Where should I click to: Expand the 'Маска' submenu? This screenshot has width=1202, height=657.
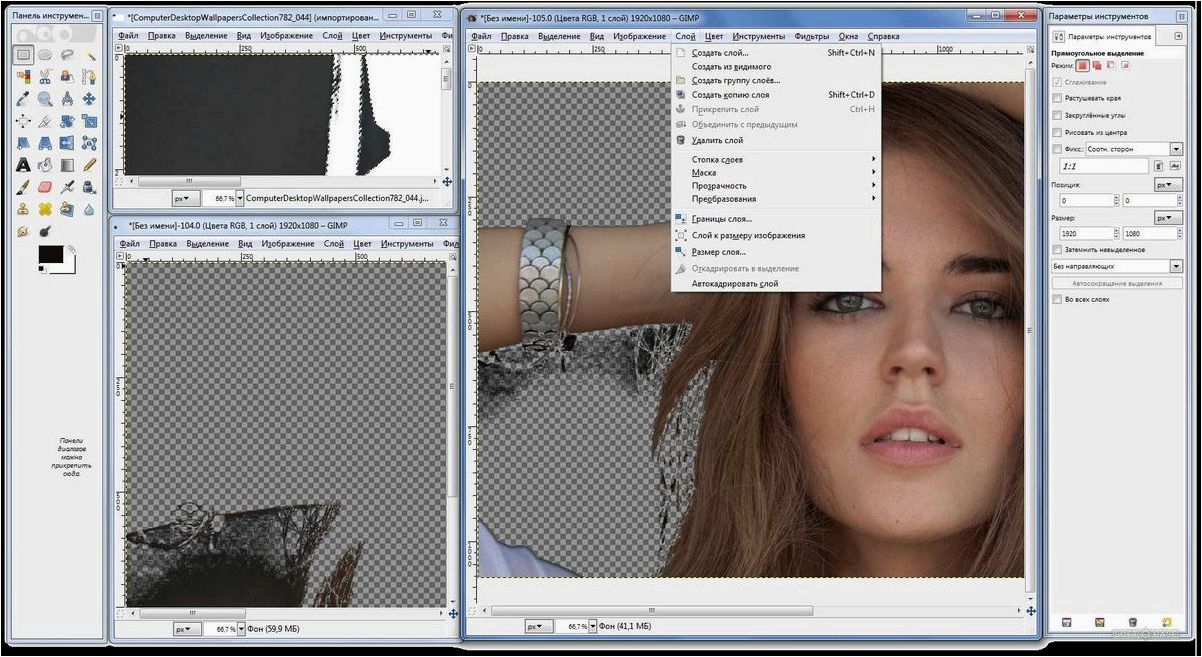[x=777, y=172]
